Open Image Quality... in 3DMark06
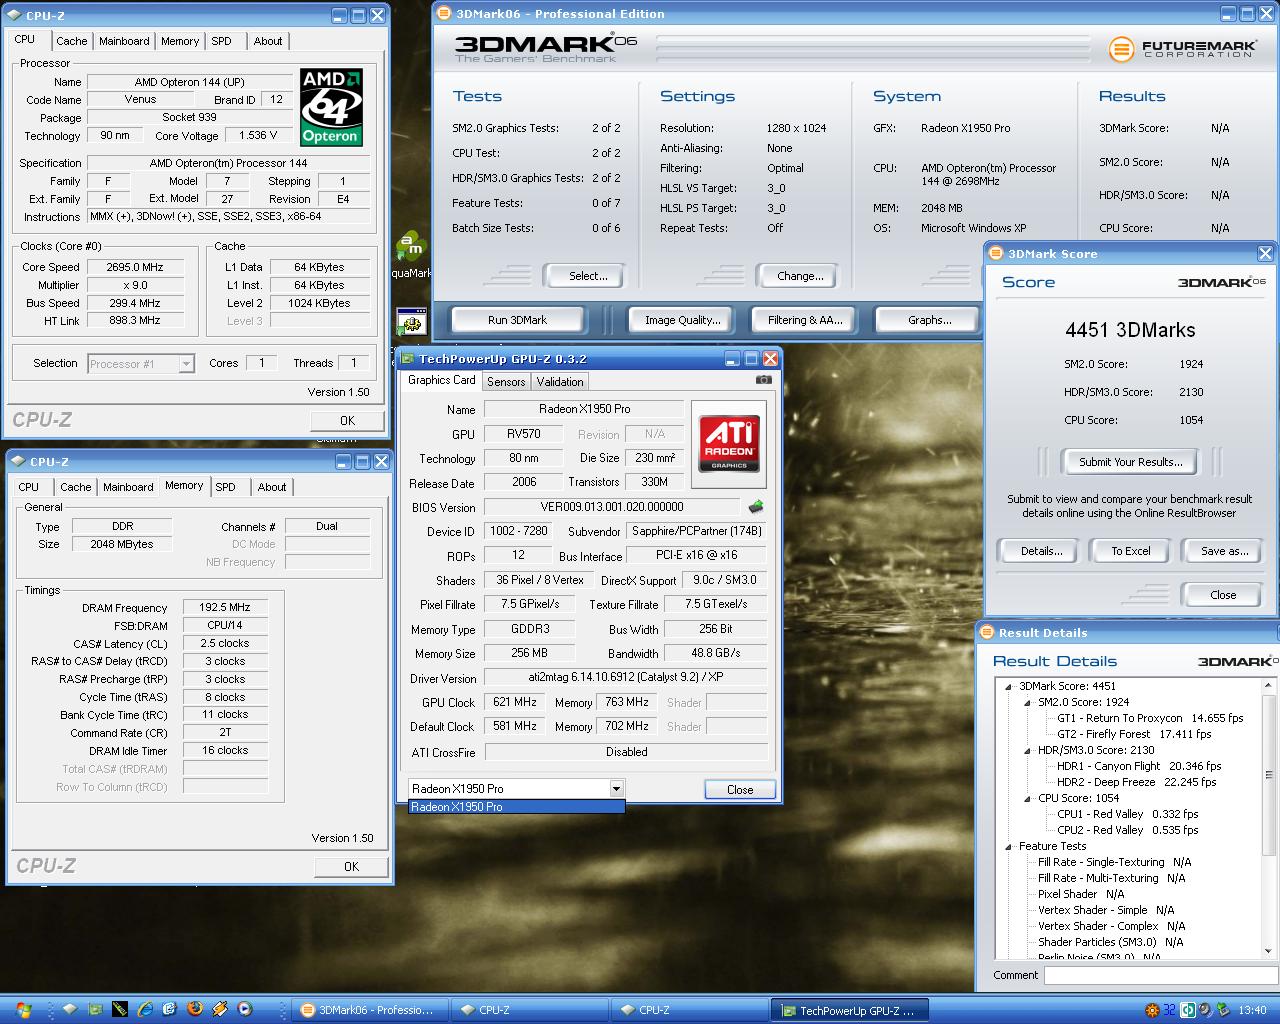The image size is (1280, 1024). (682, 320)
